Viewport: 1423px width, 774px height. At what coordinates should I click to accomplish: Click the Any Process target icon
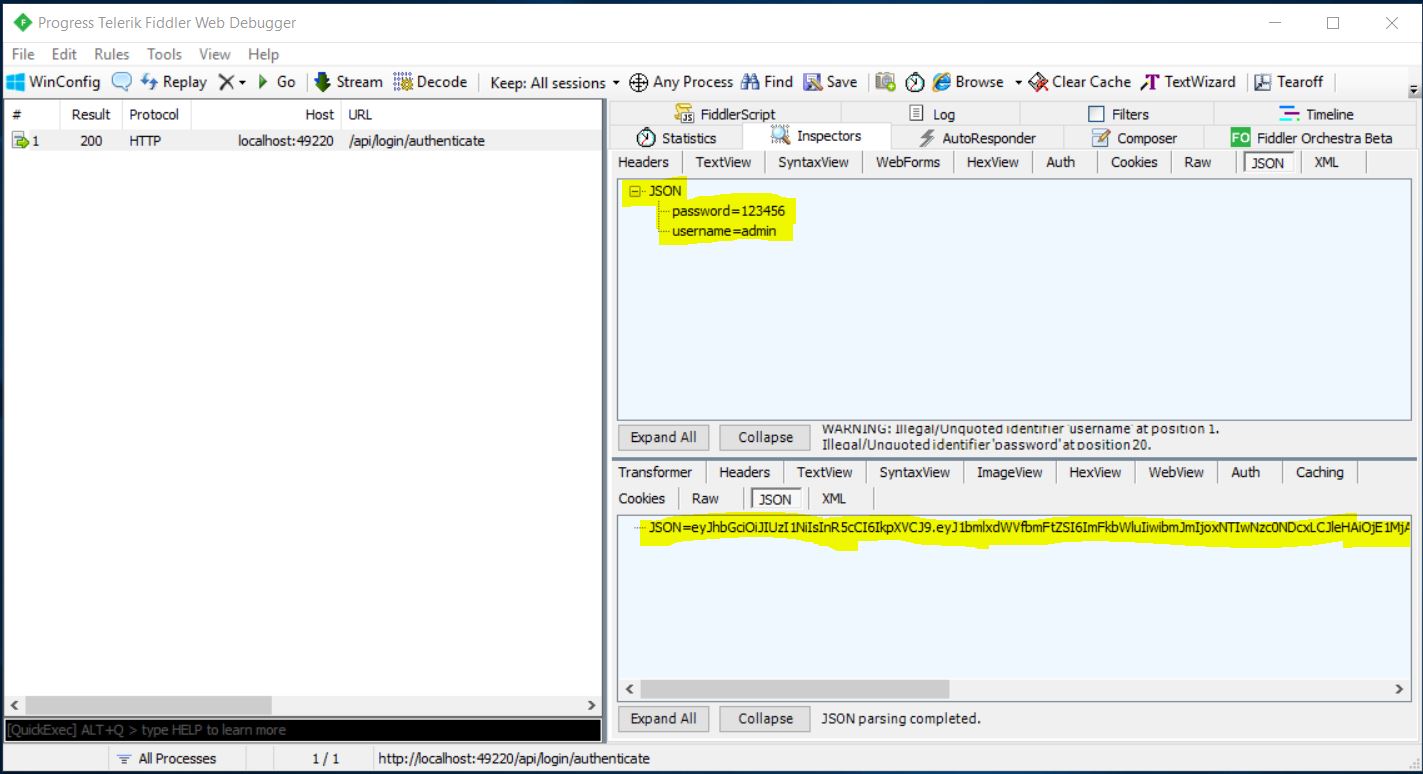click(x=638, y=82)
